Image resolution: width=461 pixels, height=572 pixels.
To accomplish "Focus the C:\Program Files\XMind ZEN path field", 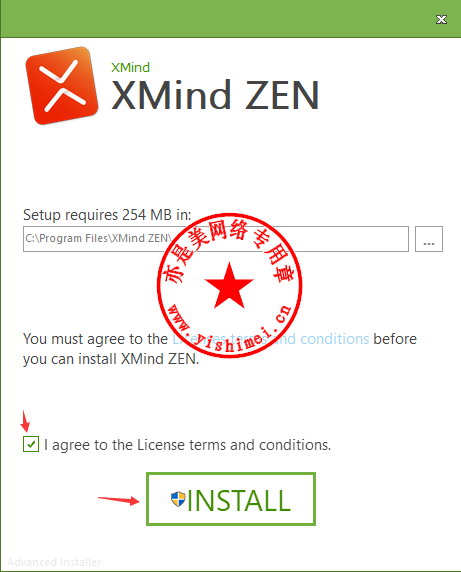I will tap(216, 239).
